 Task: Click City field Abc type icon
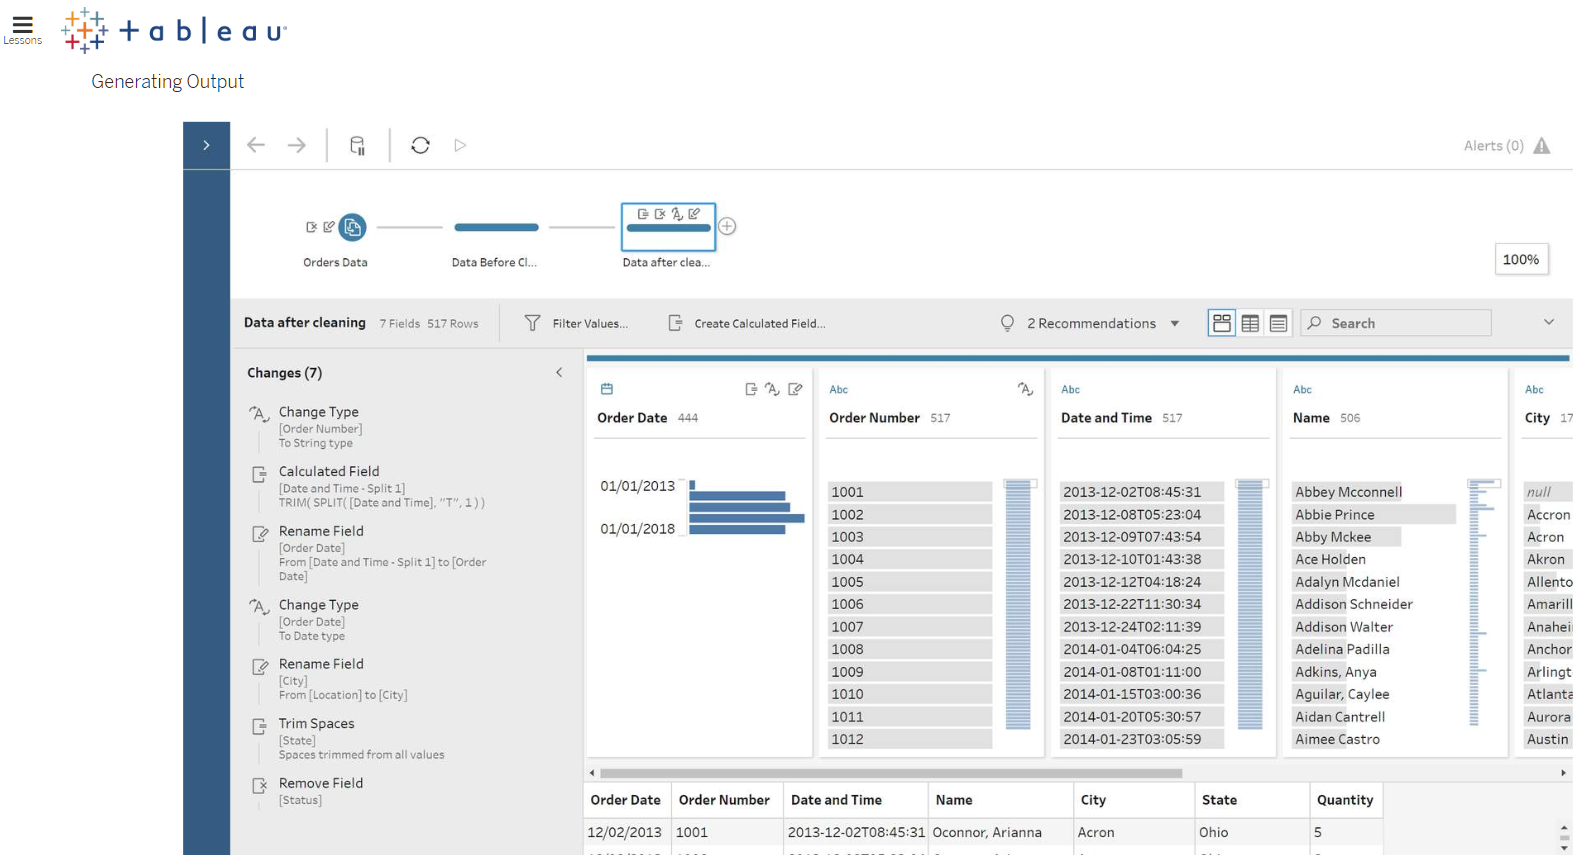tap(1535, 390)
